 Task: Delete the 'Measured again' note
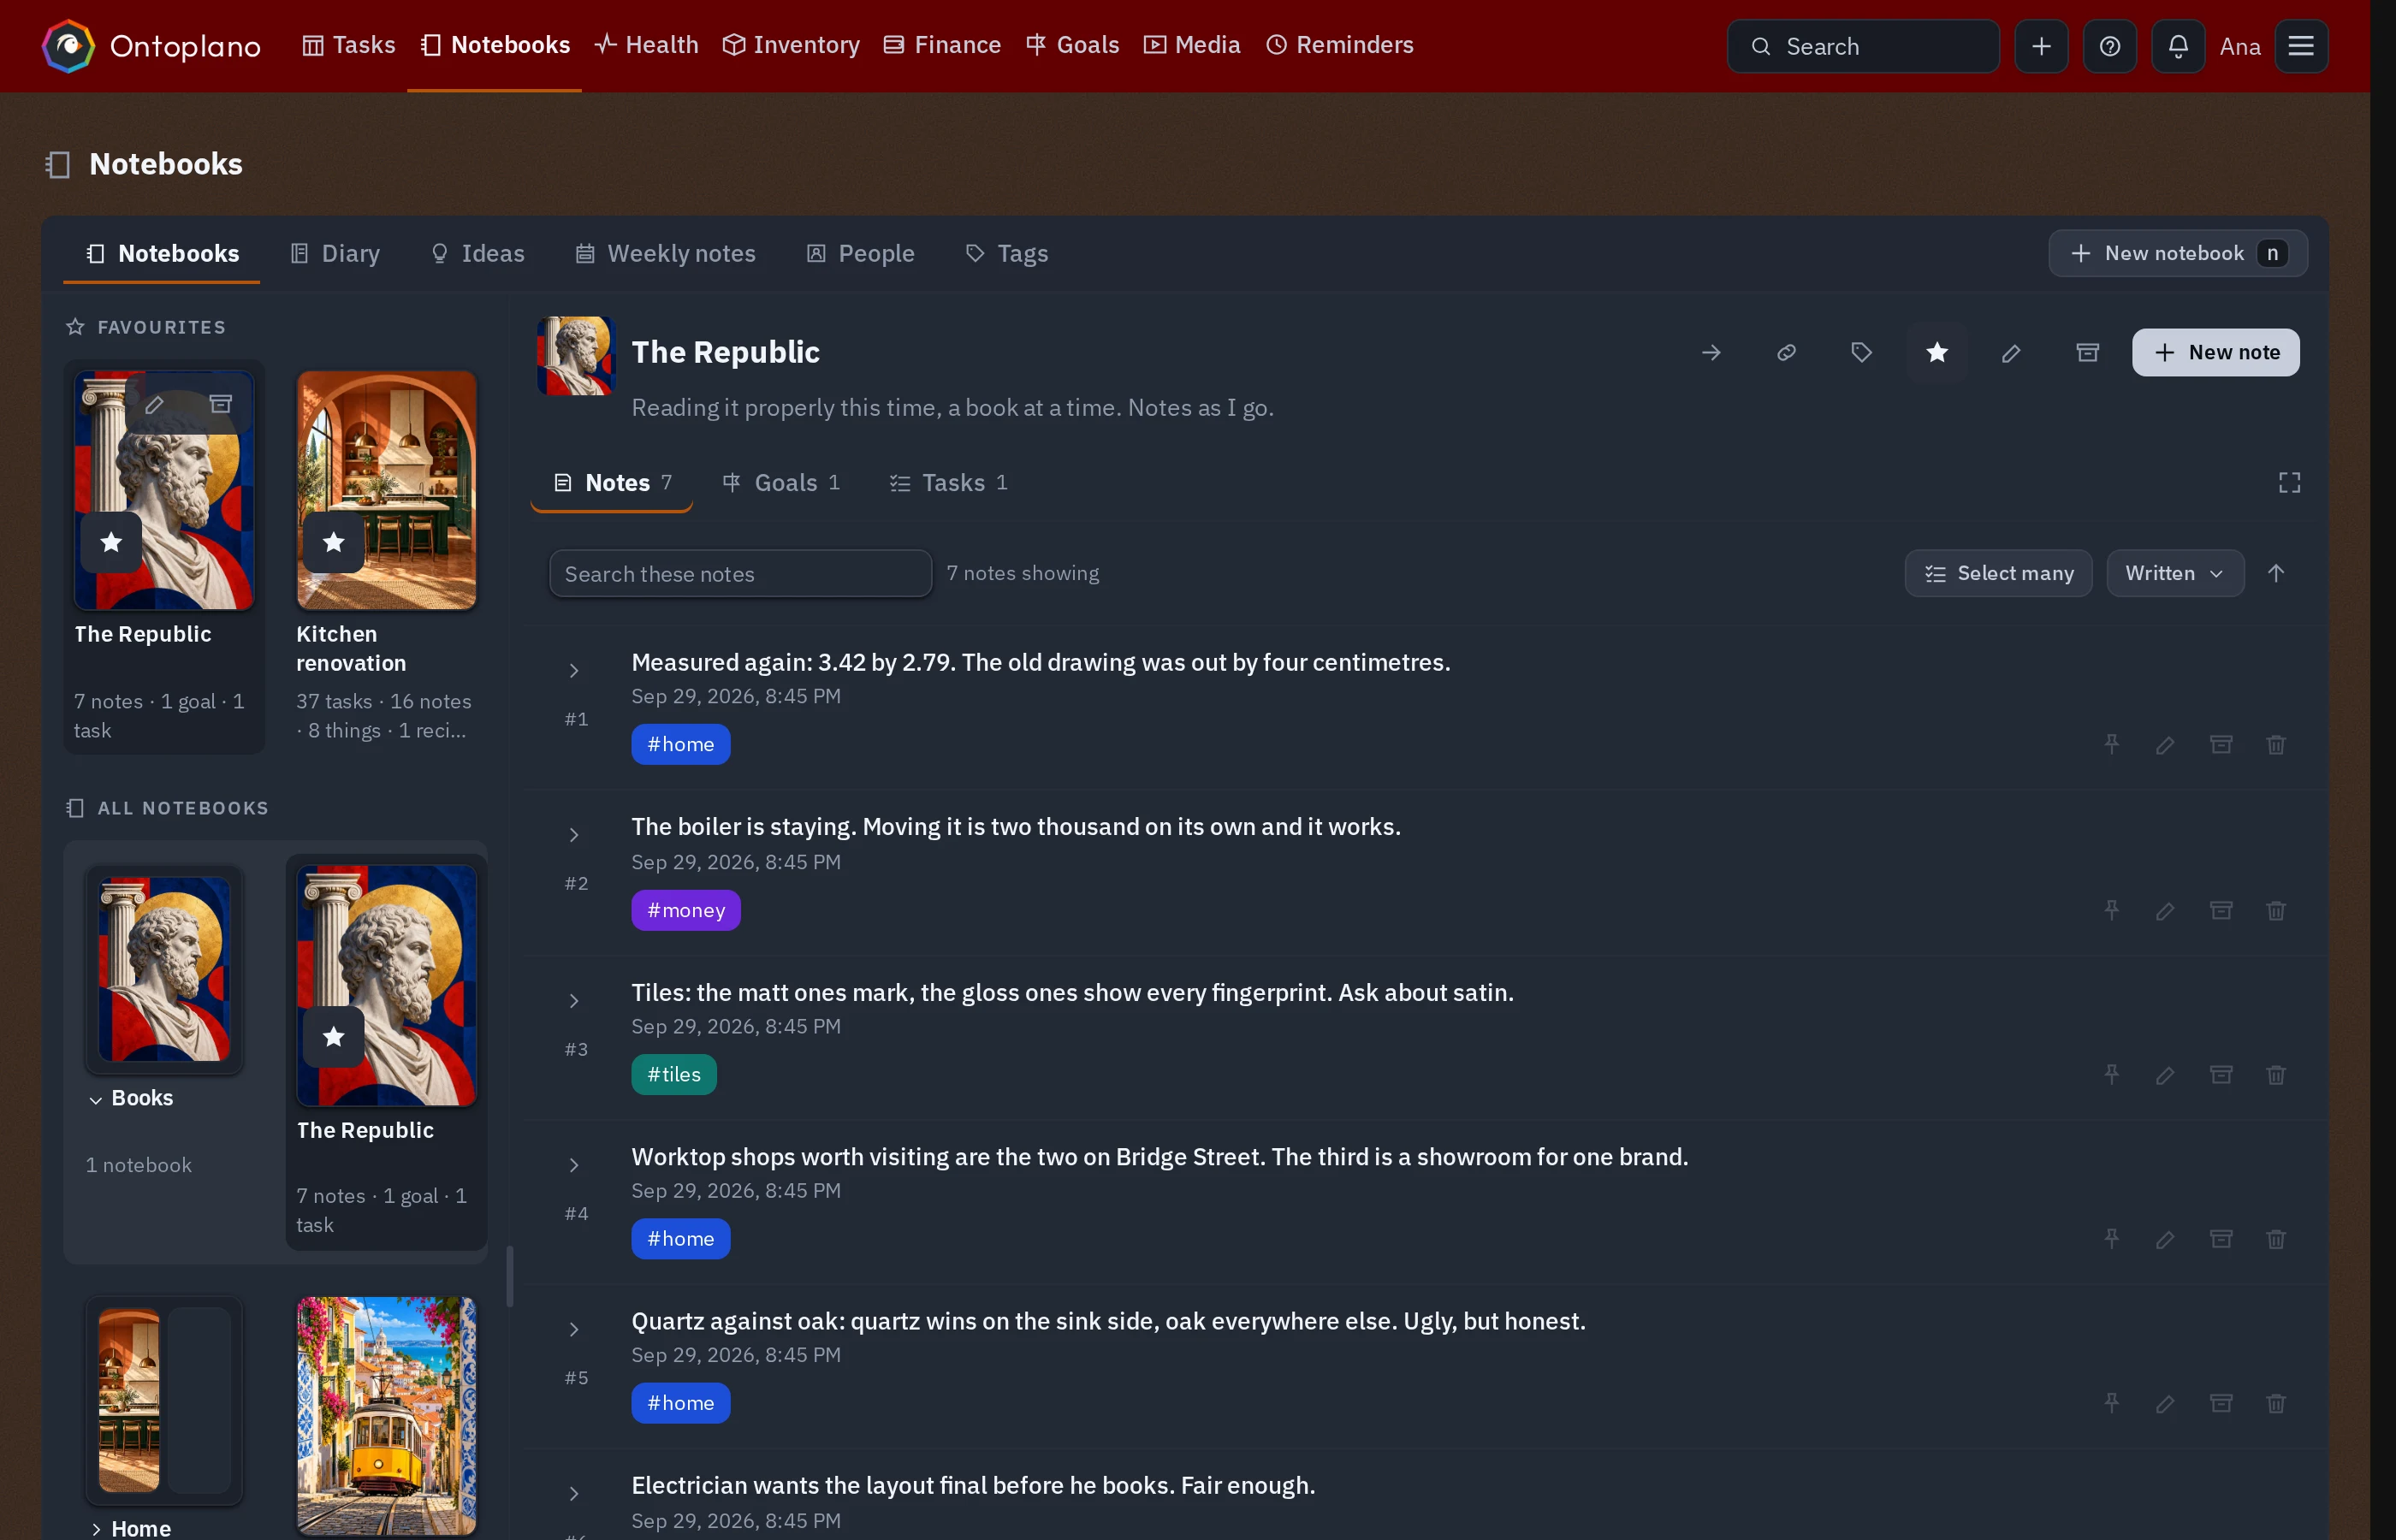[2275, 744]
